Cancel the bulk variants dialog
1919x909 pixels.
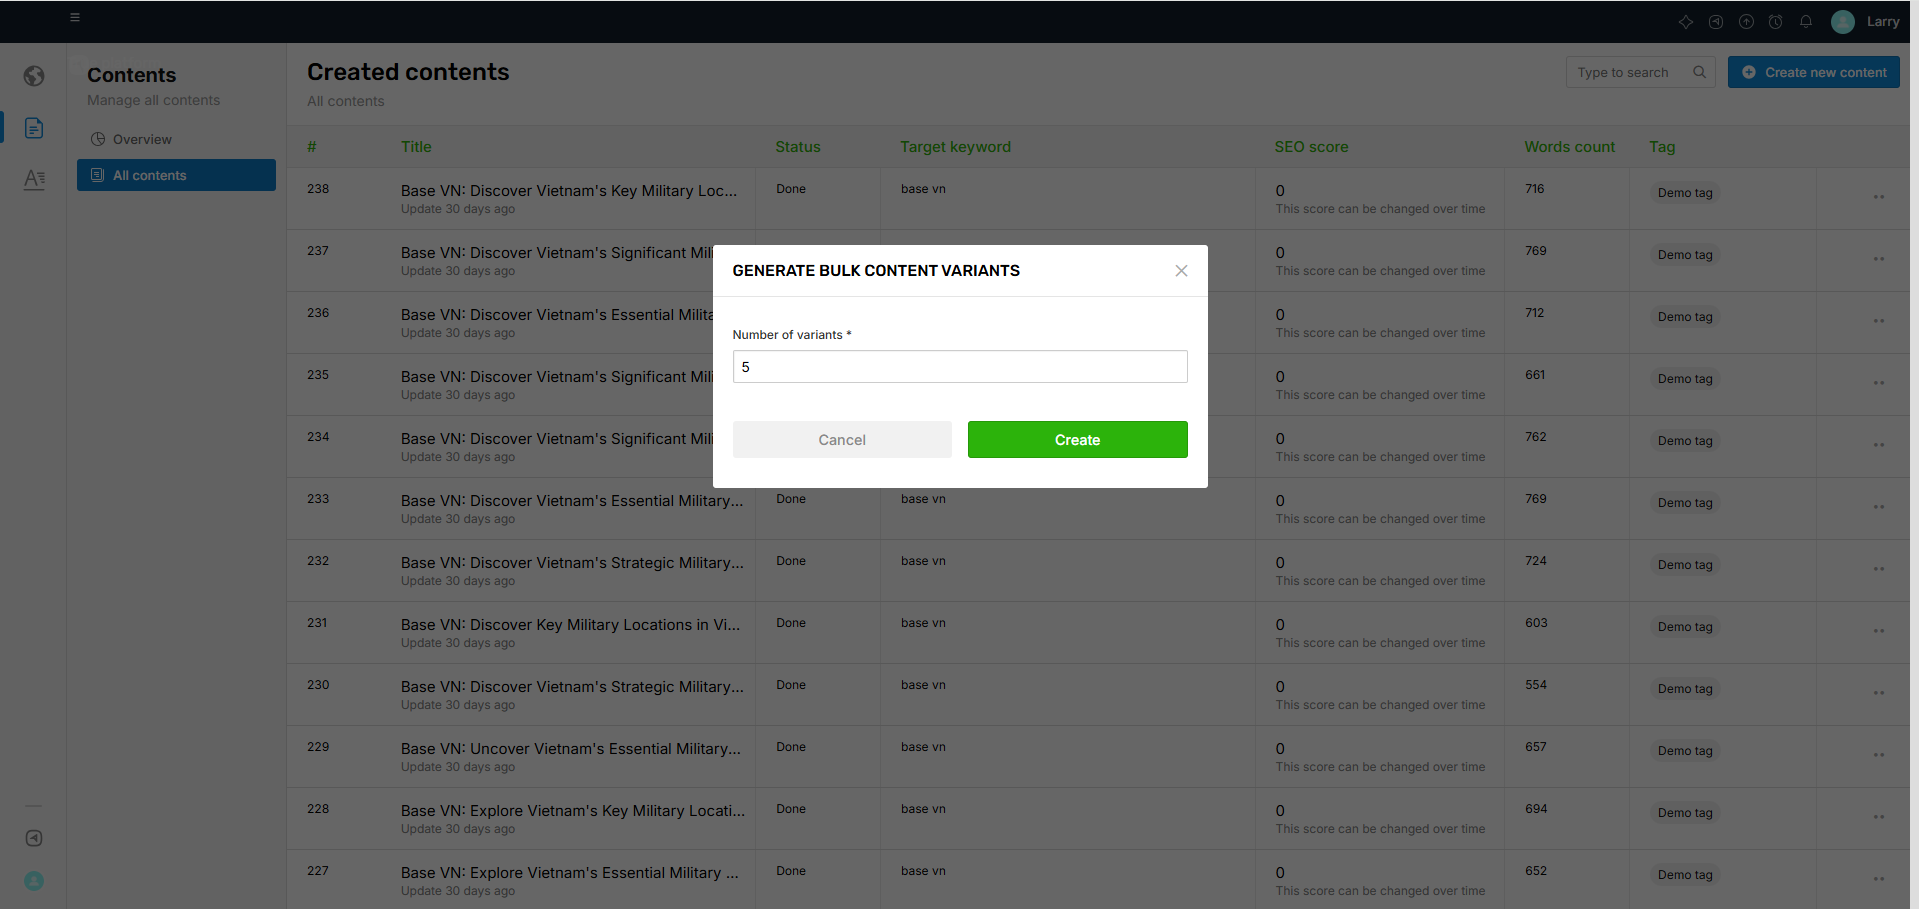841,440
